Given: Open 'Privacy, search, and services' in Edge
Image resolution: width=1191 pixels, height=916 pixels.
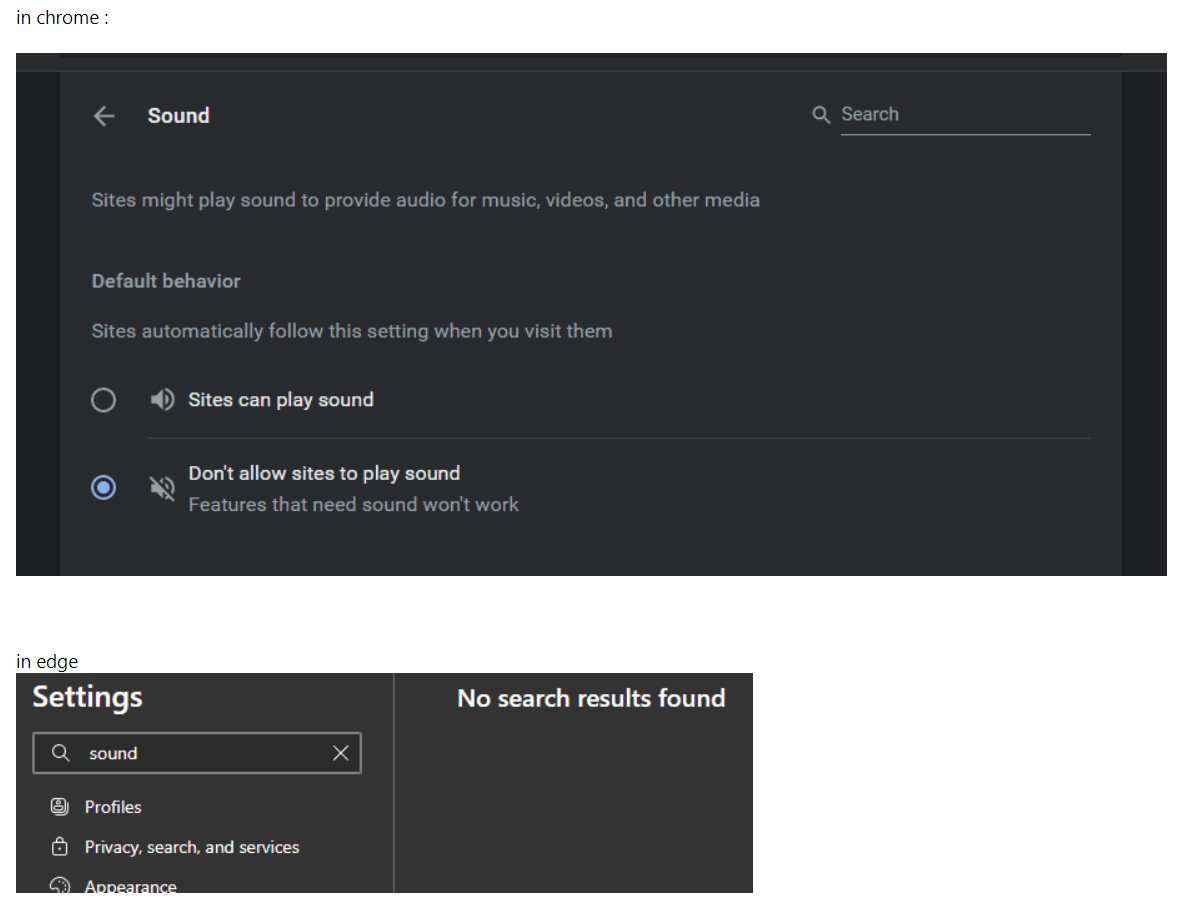Looking at the screenshot, I should 191,847.
